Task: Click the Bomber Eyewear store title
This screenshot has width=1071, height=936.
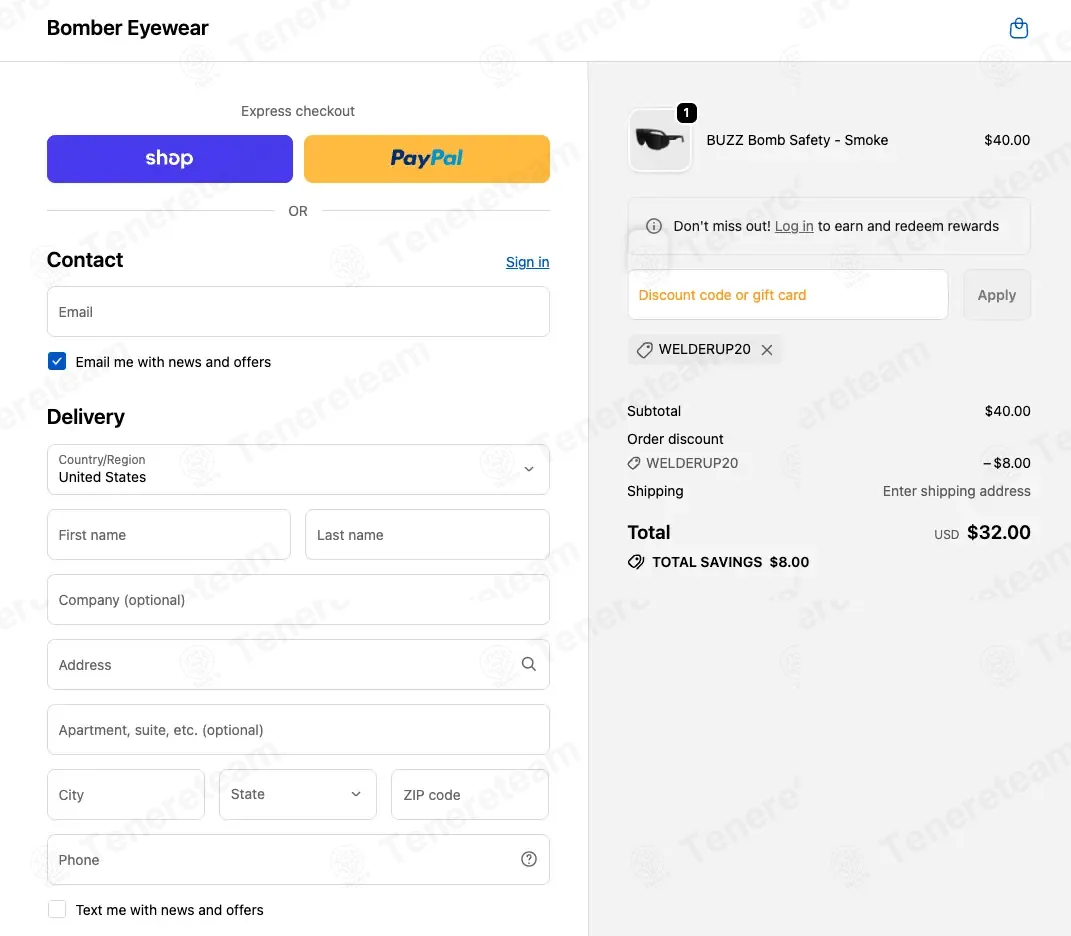Action: click(x=127, y=28)
